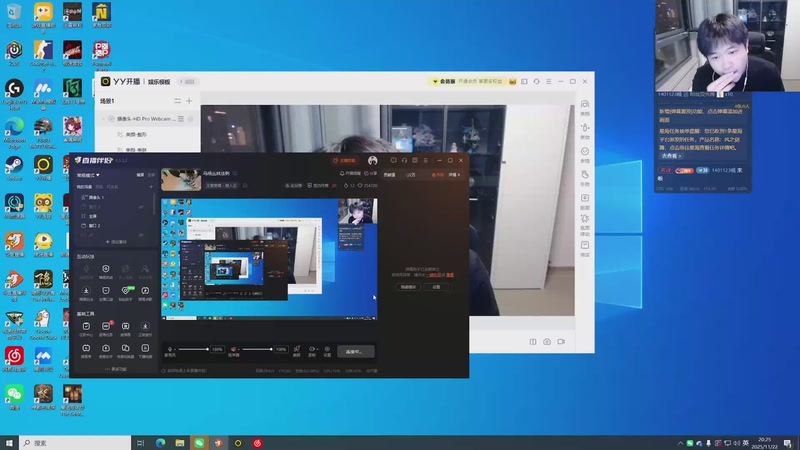
Task: Click the 添加素材 add source button
Action: point(116,242)
